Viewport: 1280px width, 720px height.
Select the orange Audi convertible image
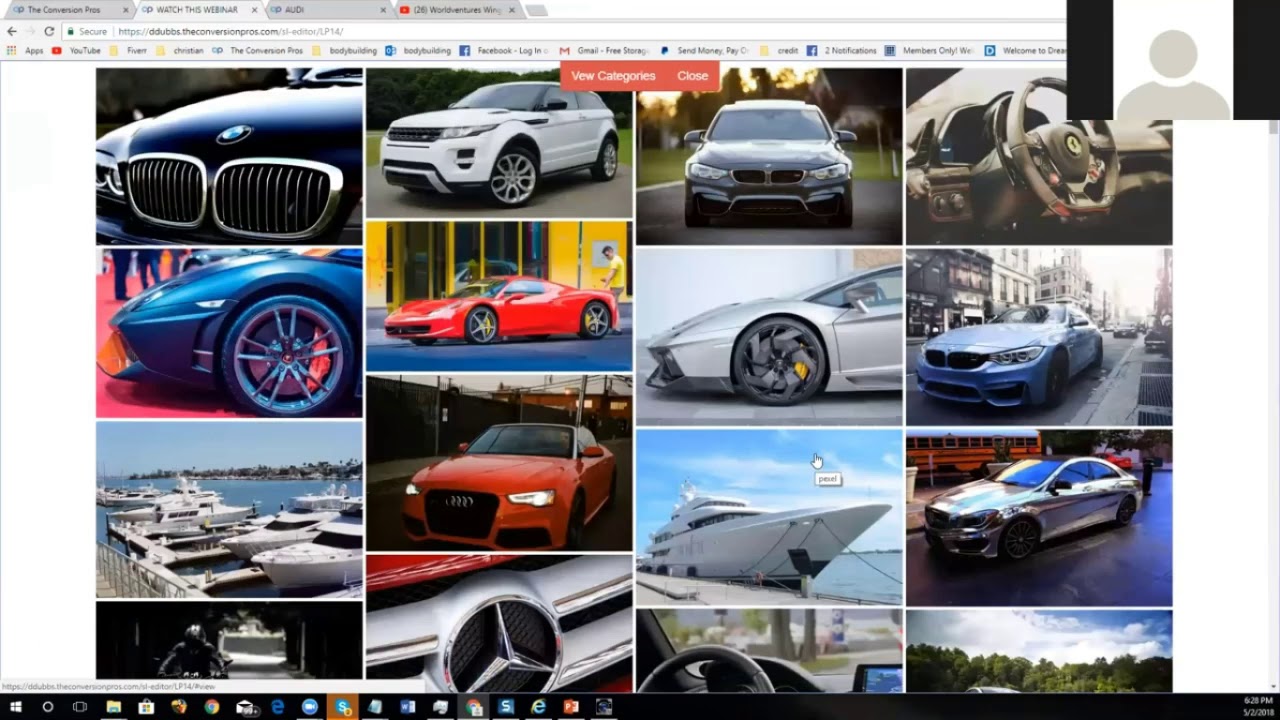pos(499,463)
